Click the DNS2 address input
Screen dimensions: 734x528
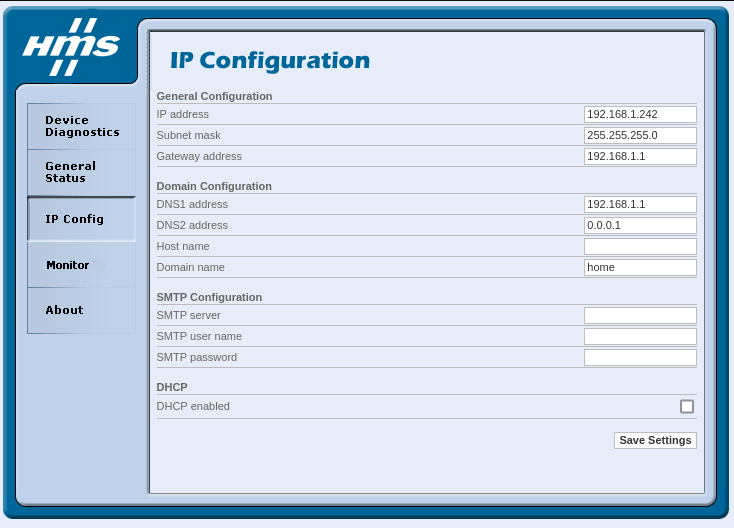pyautogui.click(x=640, y=225)
